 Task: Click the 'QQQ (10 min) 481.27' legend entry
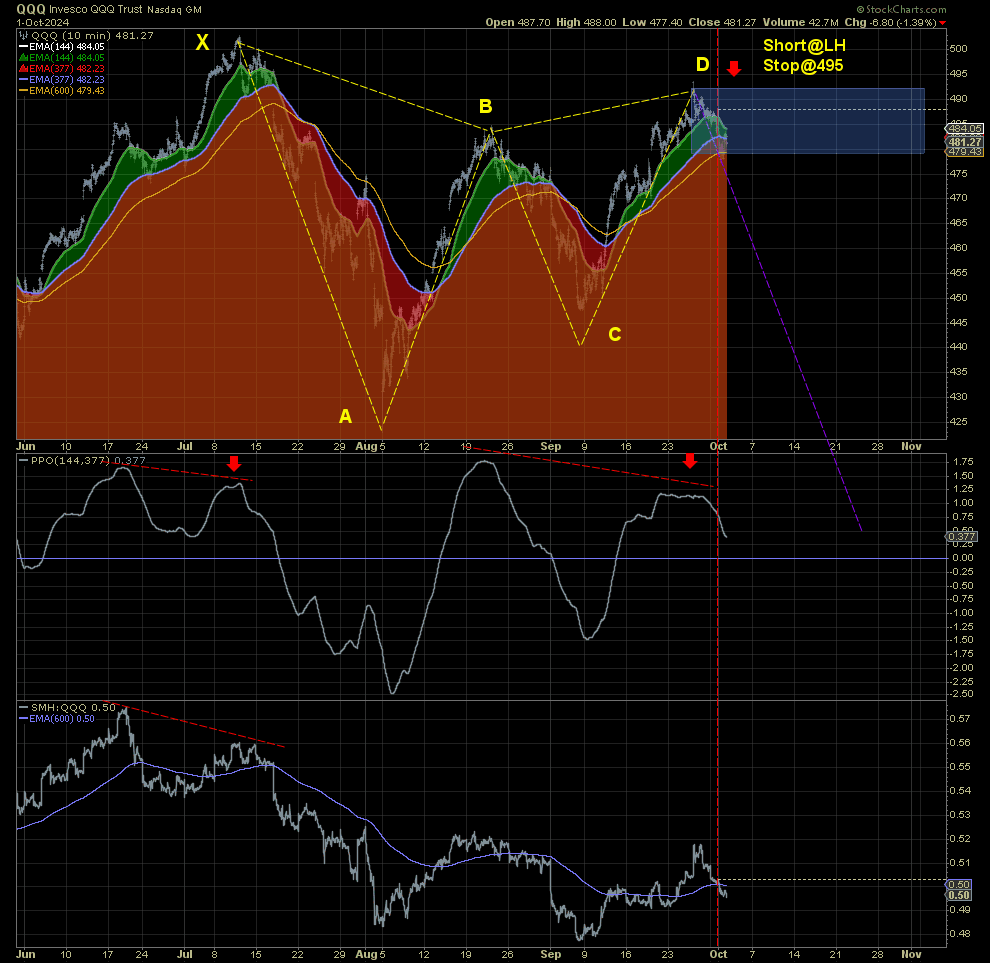pos(87,35)
